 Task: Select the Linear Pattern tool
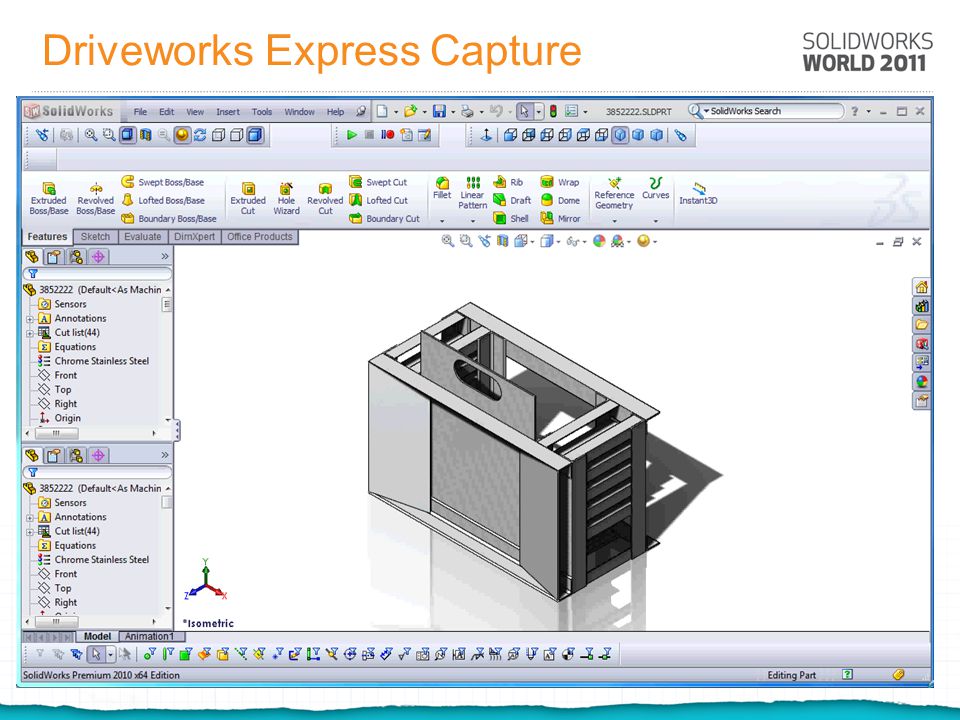point(473,193)
